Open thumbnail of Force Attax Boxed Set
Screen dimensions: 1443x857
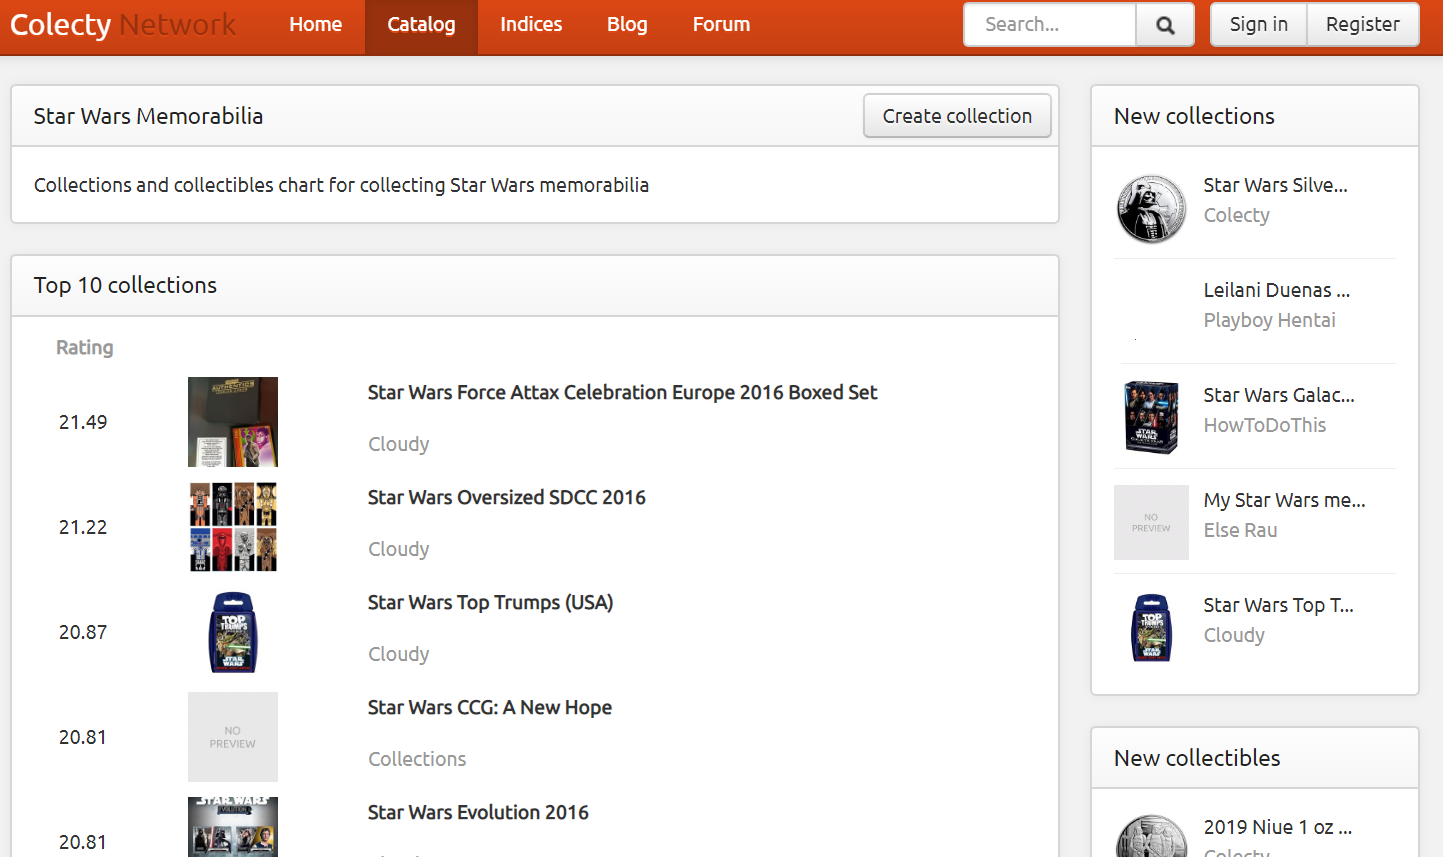coord(233,422)
